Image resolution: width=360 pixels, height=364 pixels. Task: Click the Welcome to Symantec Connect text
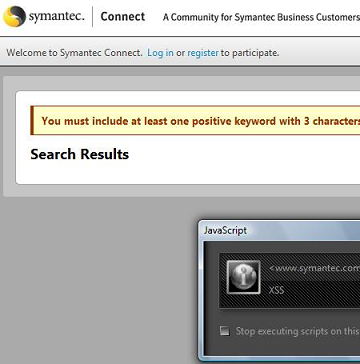[x=74, y=53]
